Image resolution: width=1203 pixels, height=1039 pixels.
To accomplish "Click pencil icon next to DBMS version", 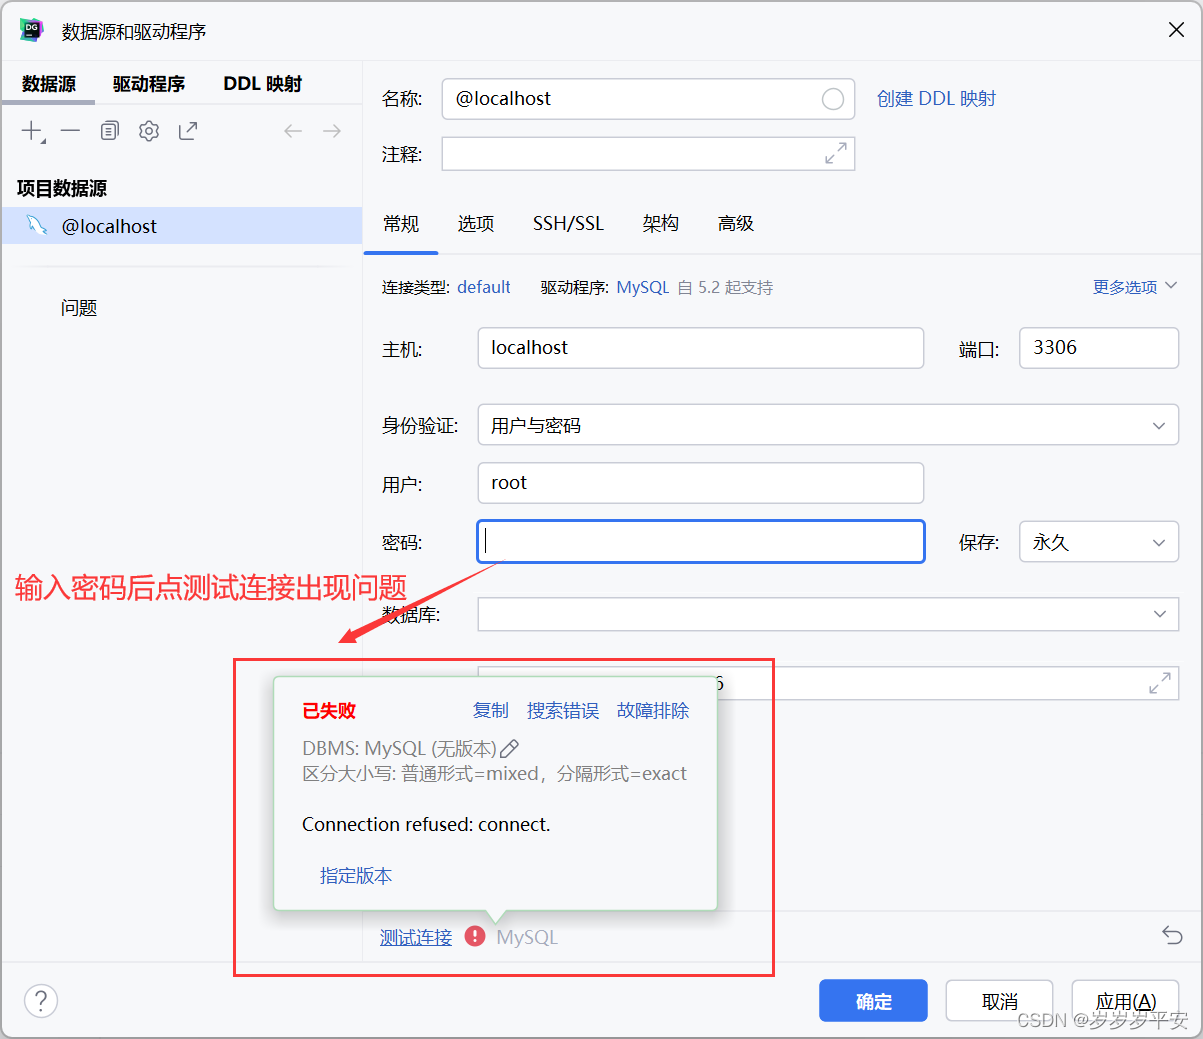I will pos(509,749).
